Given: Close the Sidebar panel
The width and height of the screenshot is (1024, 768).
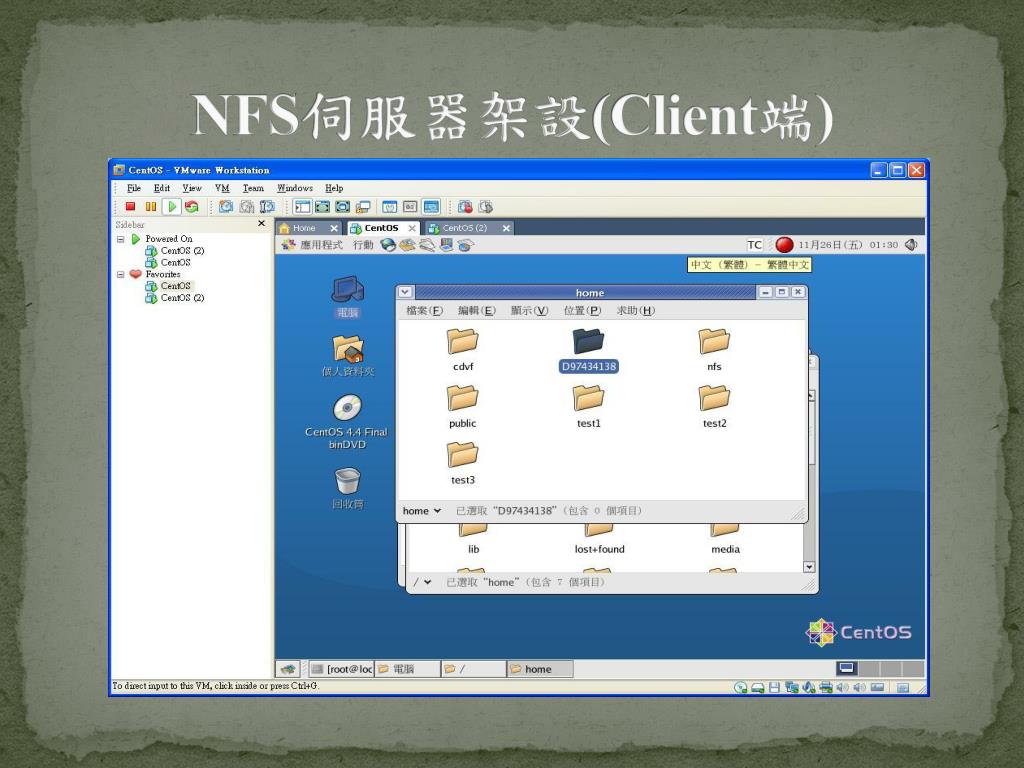Looking at the screenshot, I should tap(261, 223).
